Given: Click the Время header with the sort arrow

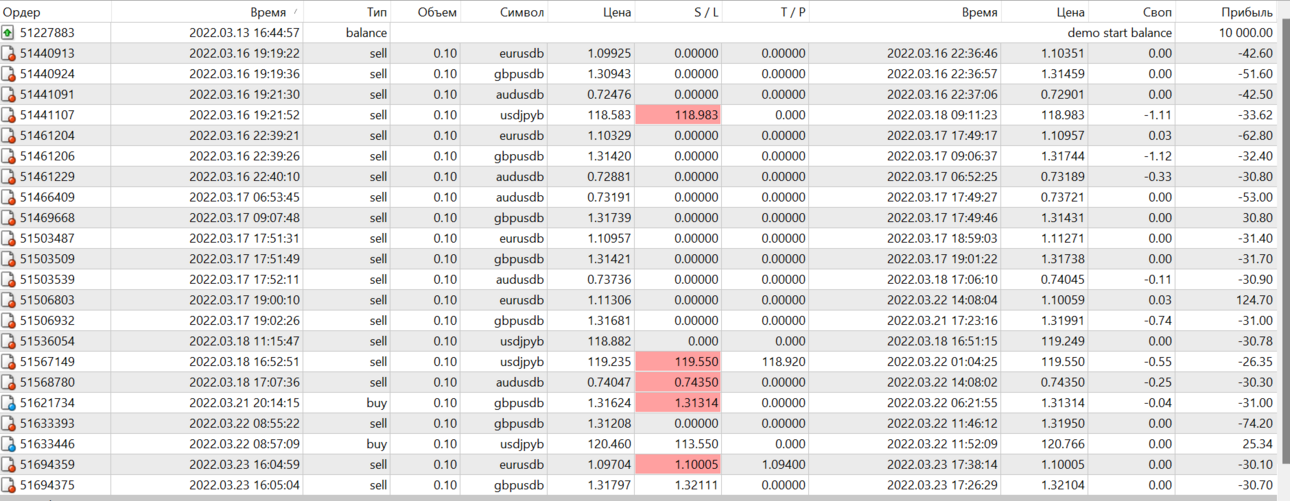Looking at the screenshot, I should point(206,13).
